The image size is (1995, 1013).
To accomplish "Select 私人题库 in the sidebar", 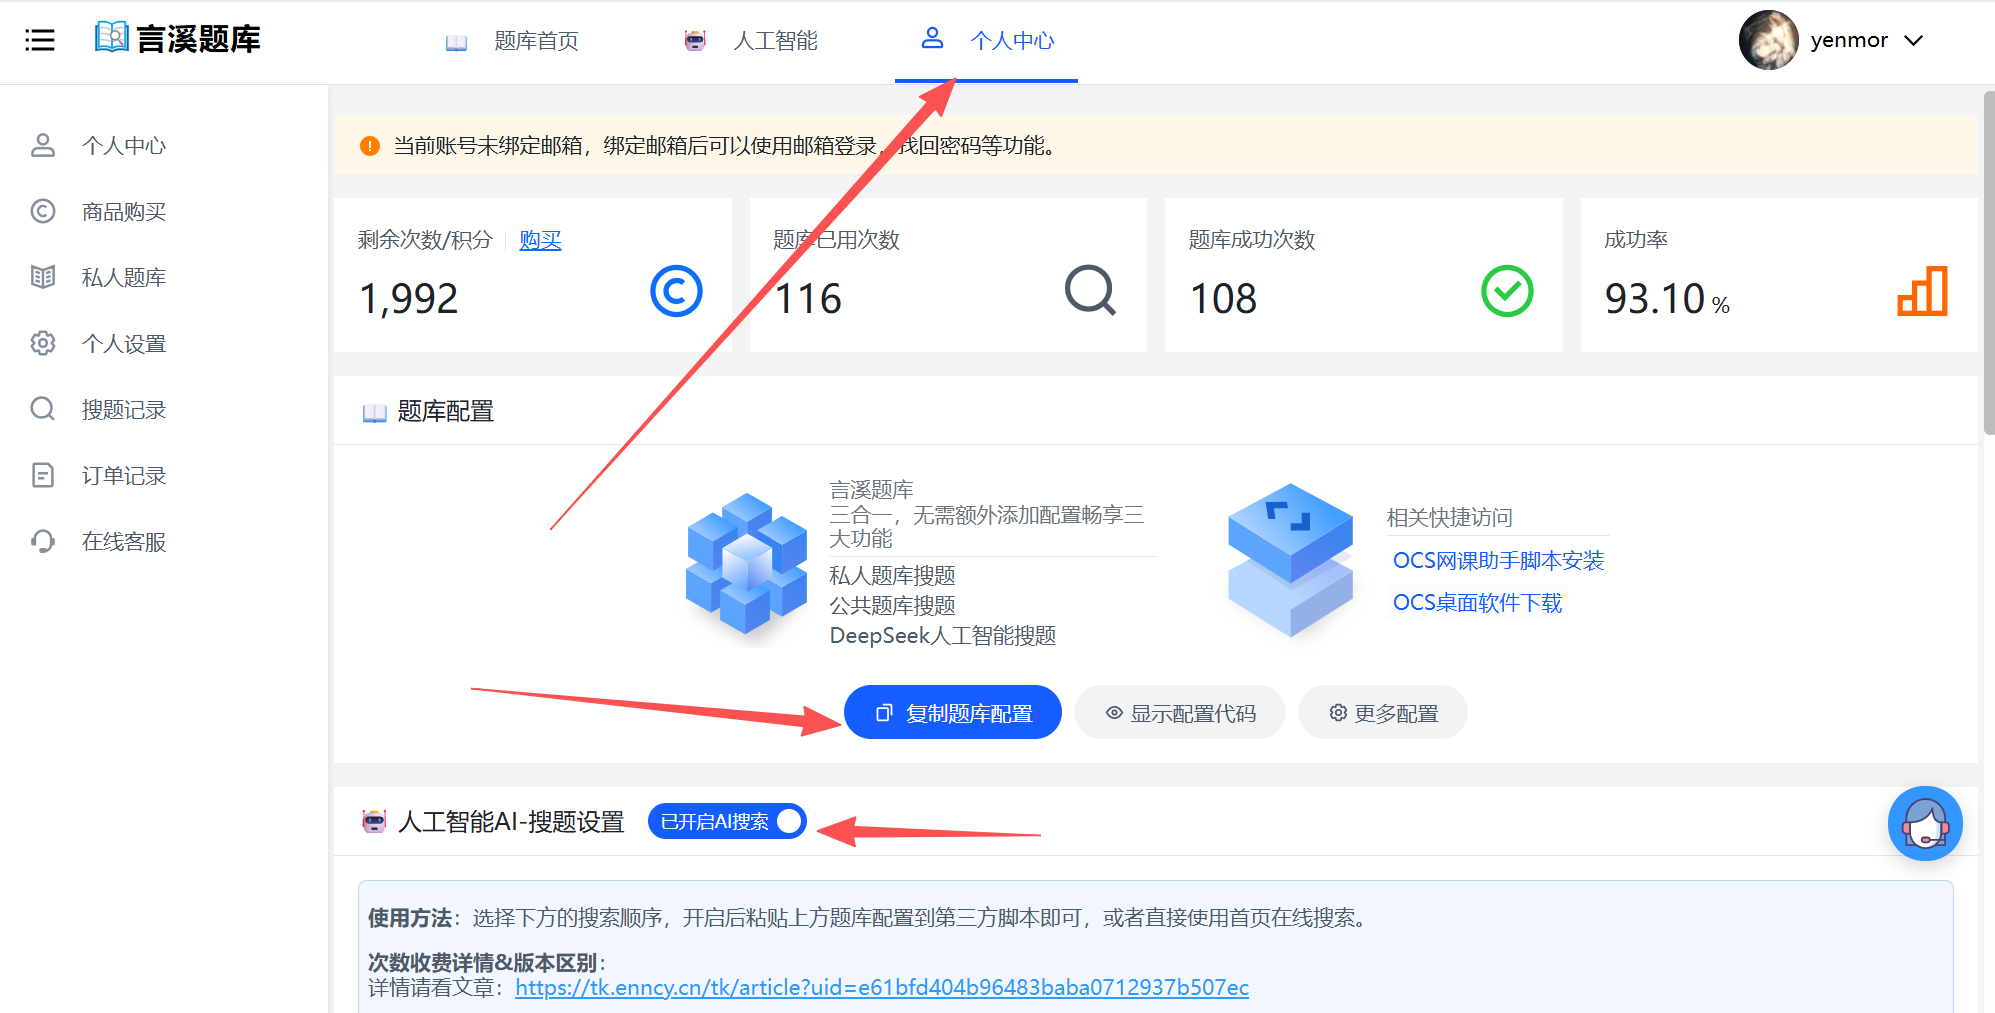I will [x=124, y=278].
